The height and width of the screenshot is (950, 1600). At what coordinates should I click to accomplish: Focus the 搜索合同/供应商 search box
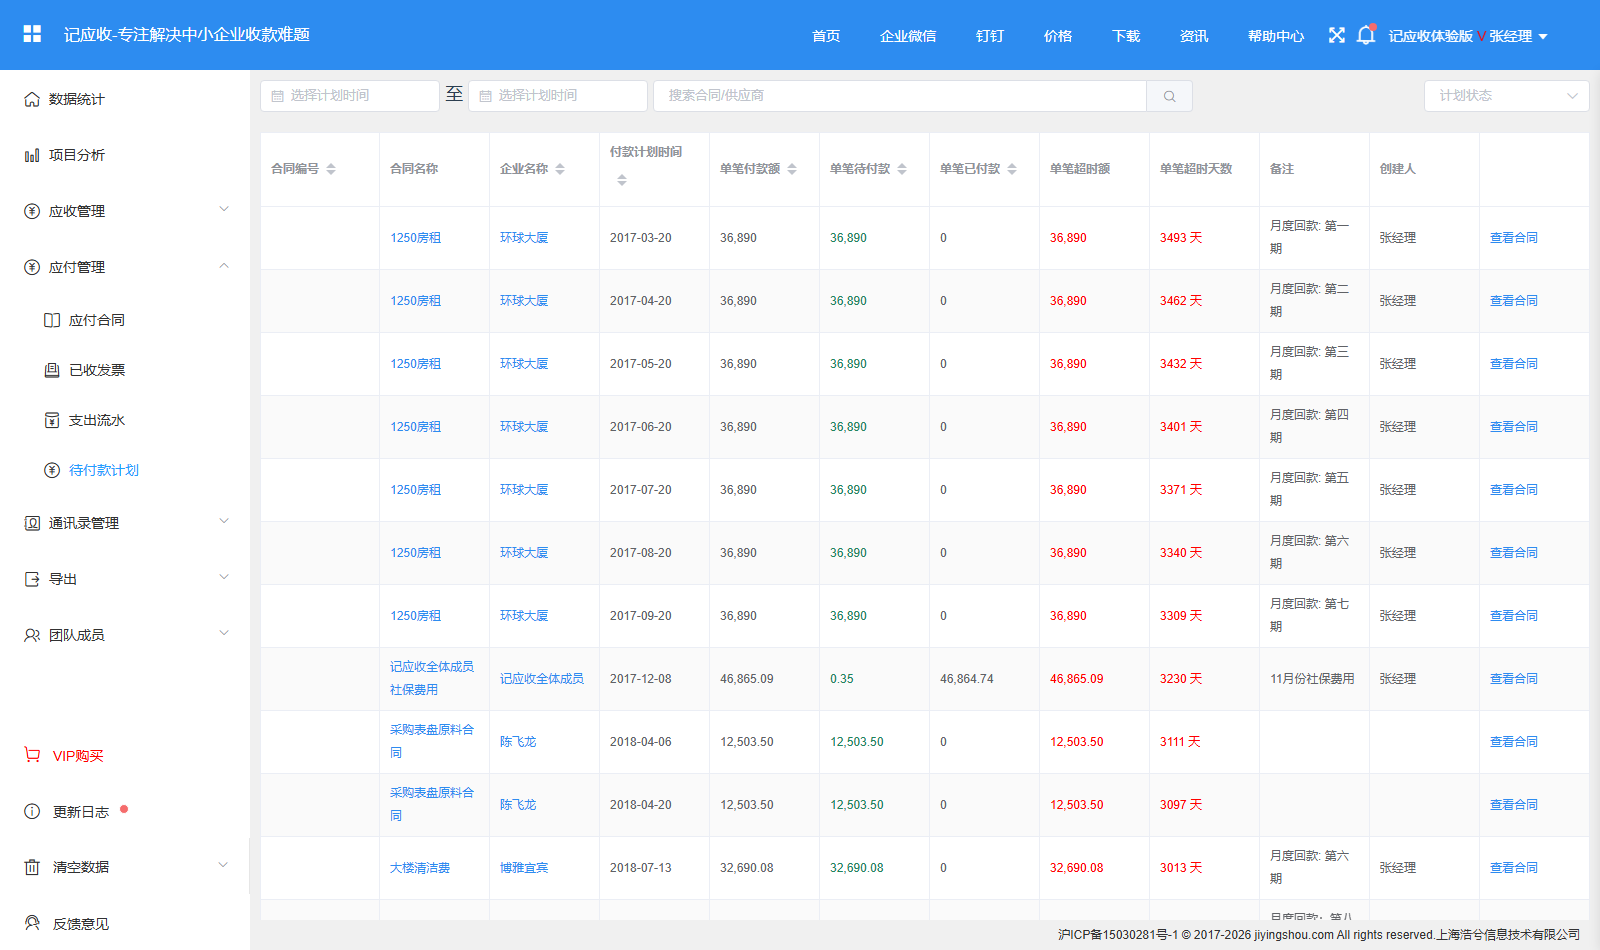[x=900, y=96]
